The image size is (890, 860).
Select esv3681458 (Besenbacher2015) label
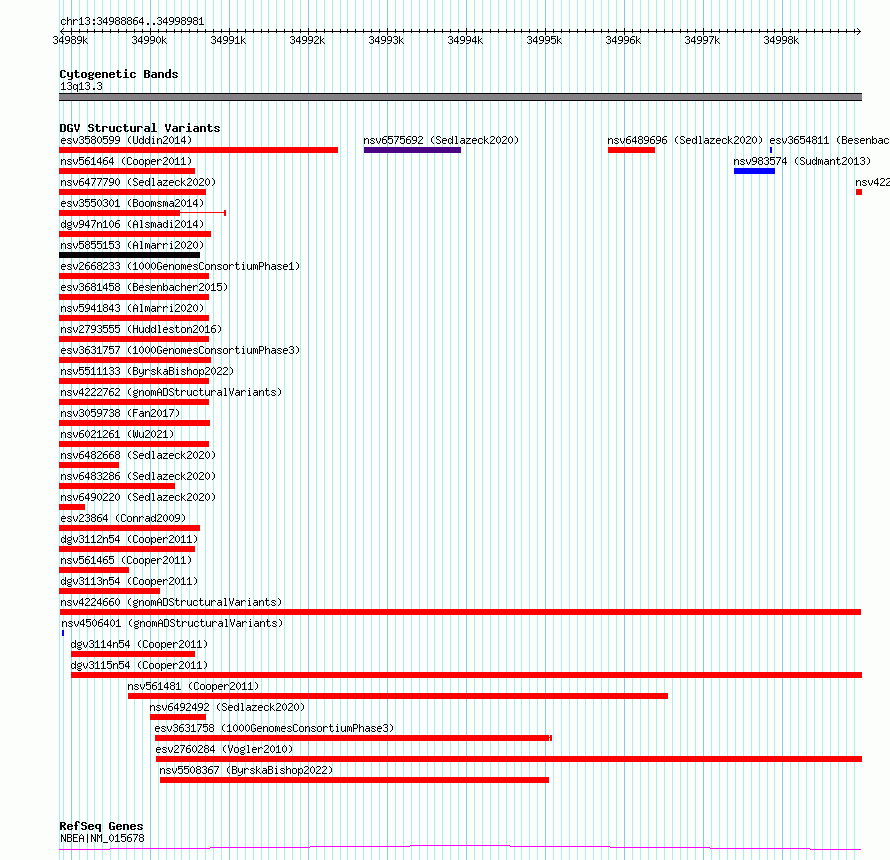tap(144, 287)
